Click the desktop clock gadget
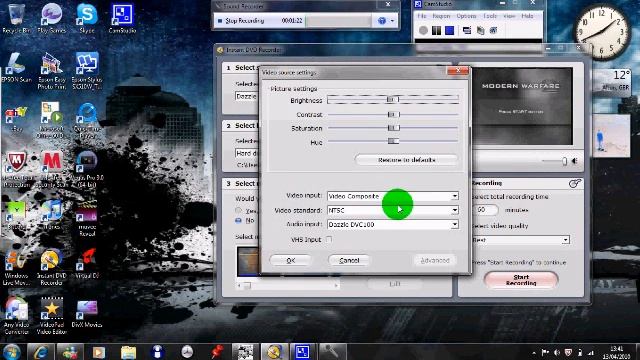The image size is (640, 360). (602, 31)
